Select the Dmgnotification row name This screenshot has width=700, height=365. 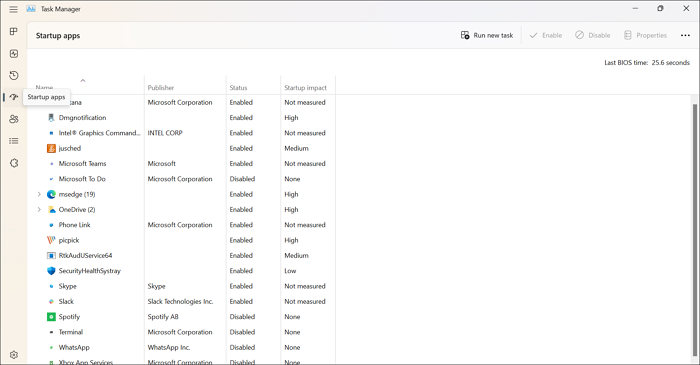coord(82,118)
